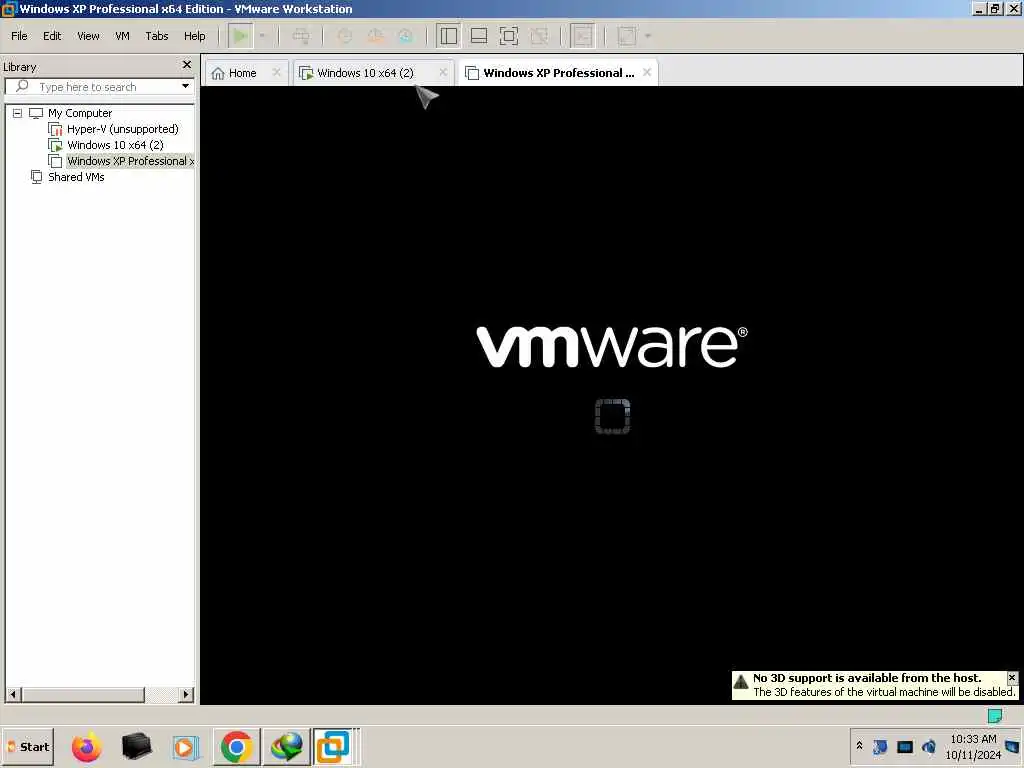
Task: Click the Library horizontal scrollbar left arrow
Action: click(x=12, y=694)
